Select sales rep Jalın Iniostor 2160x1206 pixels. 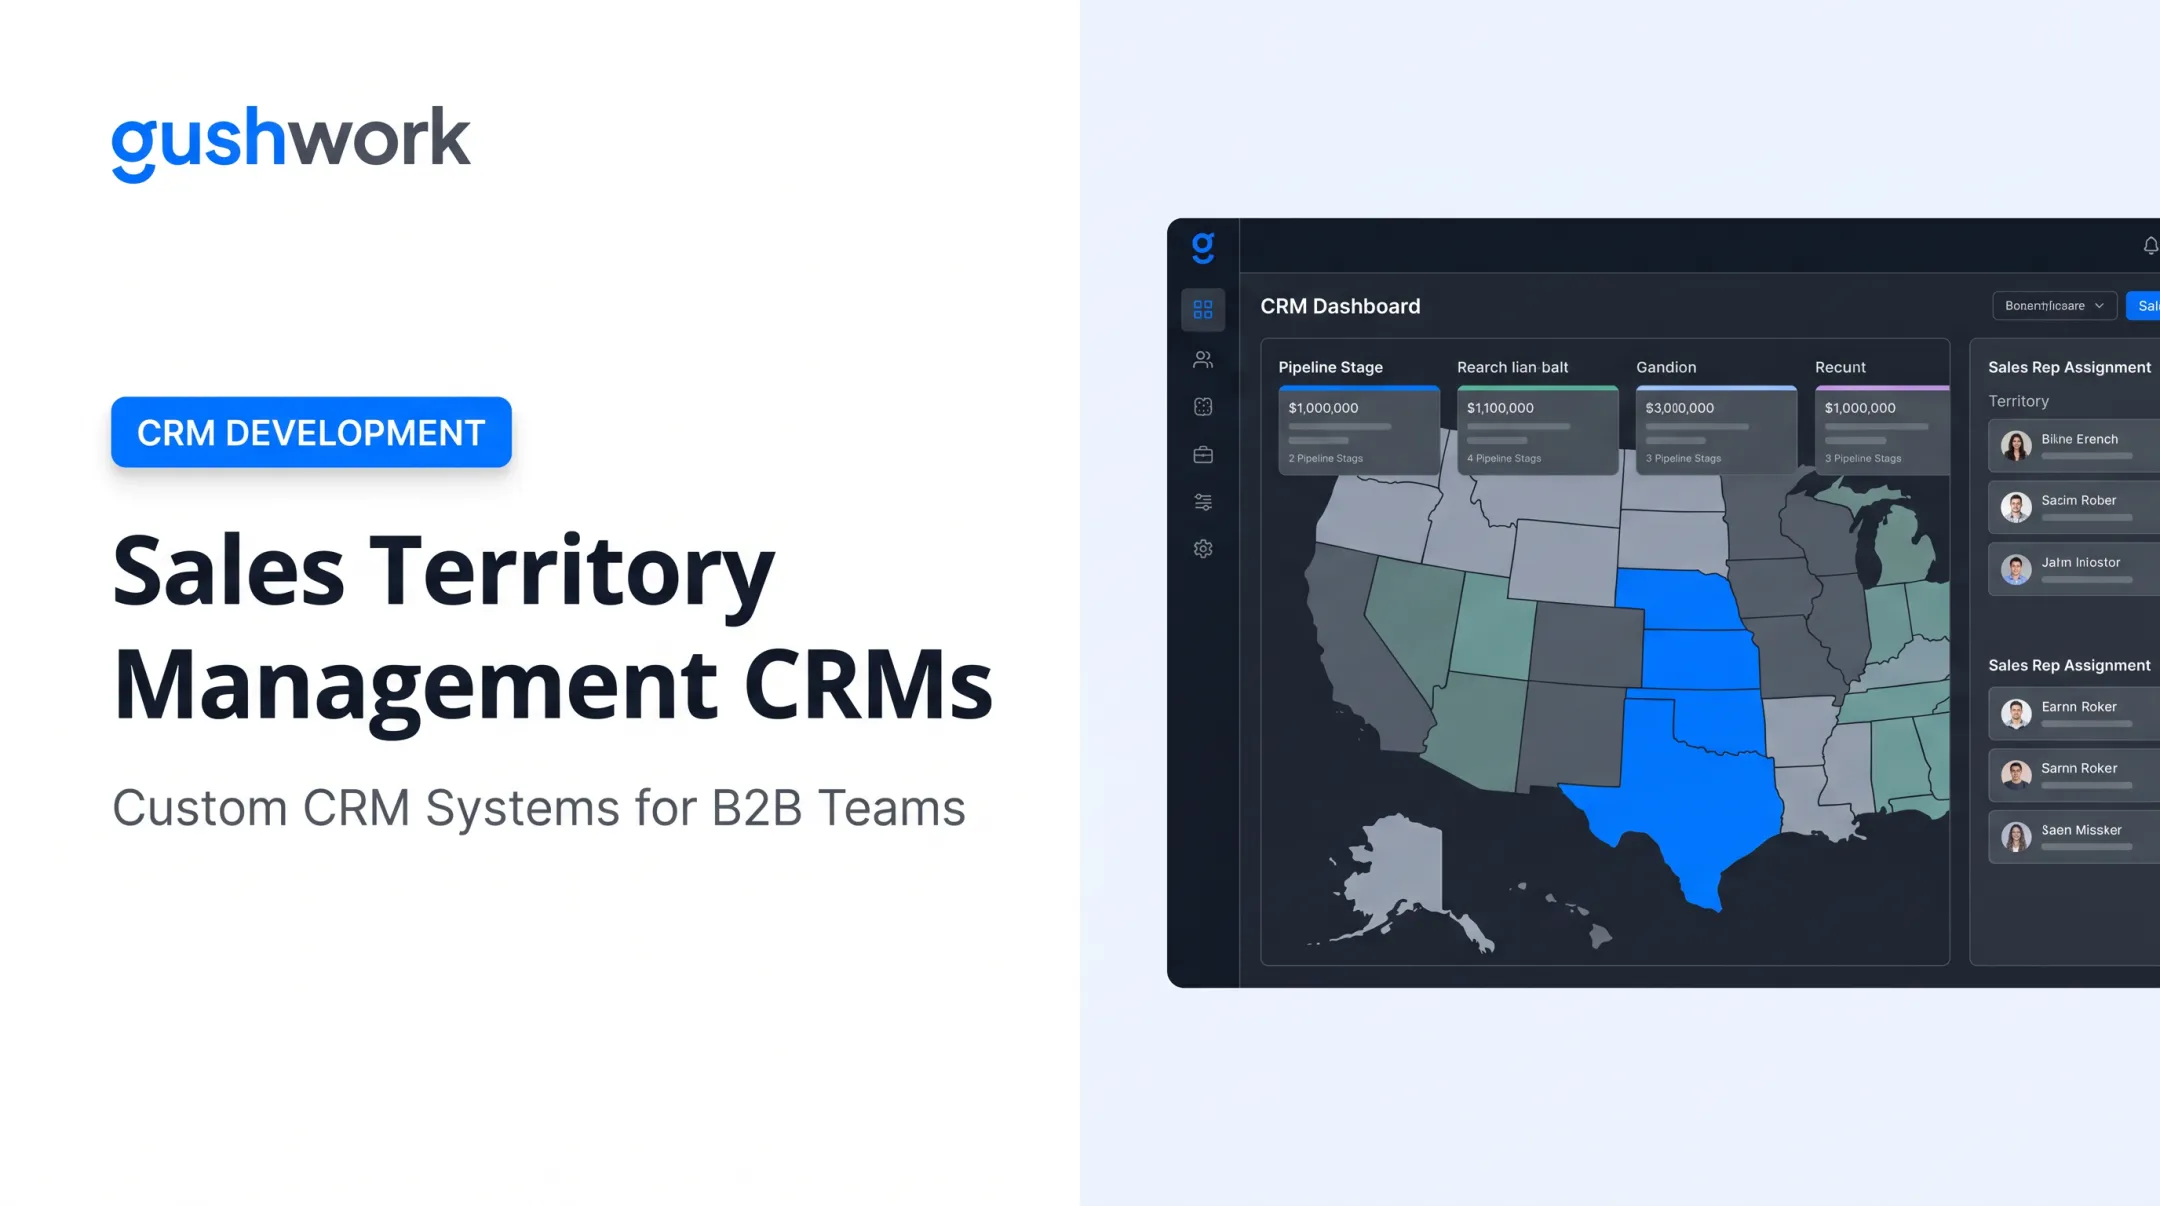[2074, 569]
